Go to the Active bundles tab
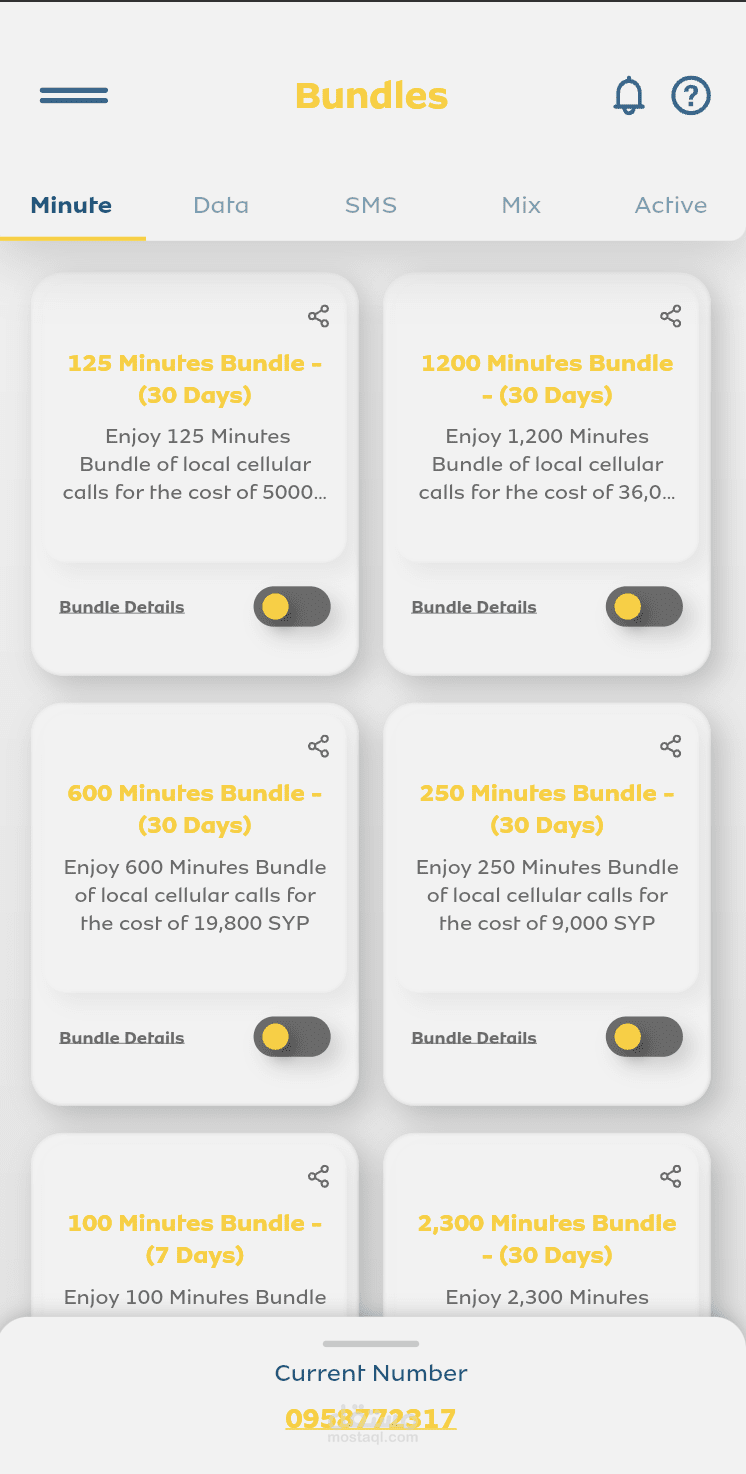The width and height of the screenshot is (746, 1474). point(671,205)
